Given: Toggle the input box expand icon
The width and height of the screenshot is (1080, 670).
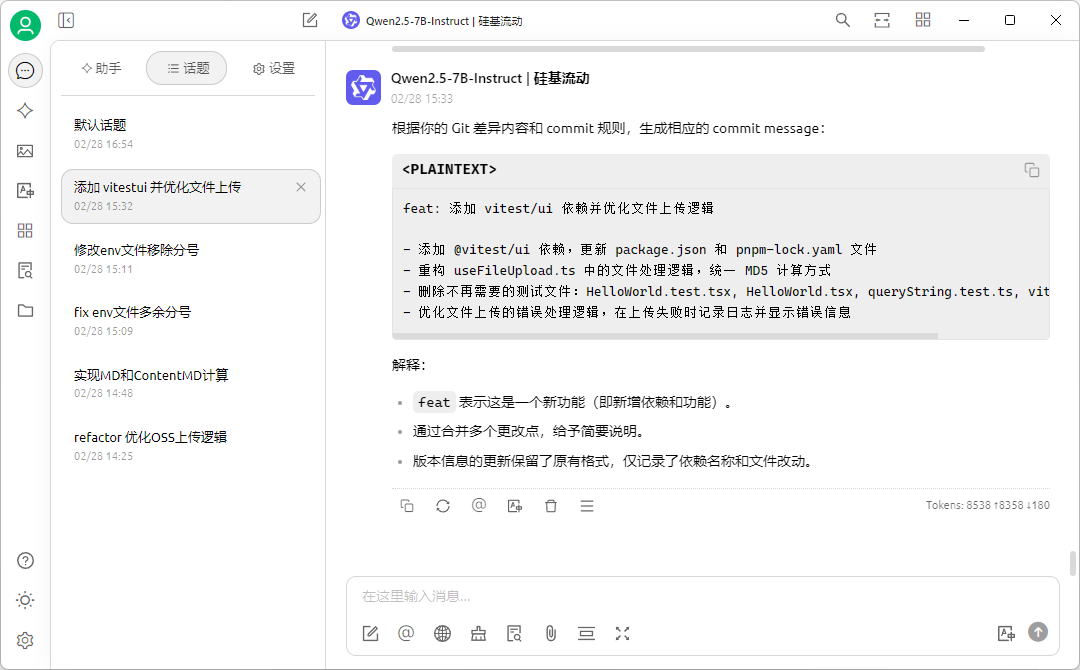Looking at the screenshot, I should click(622, 633).
